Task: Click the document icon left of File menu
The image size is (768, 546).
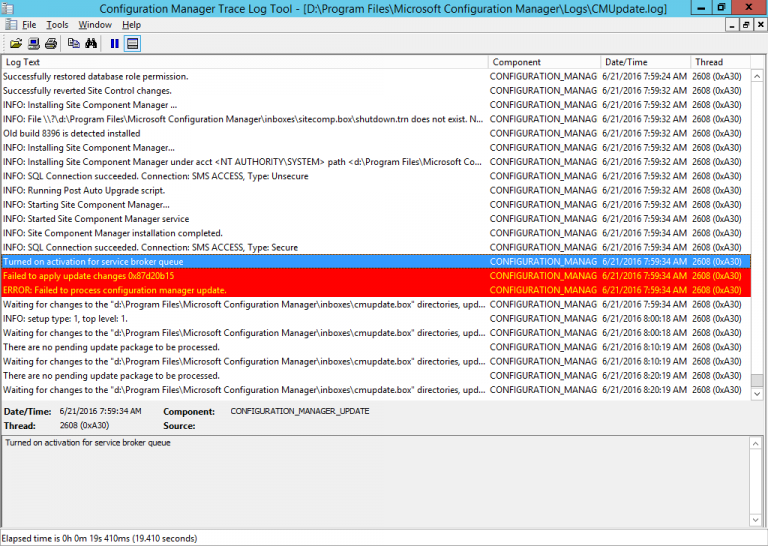Action: tap(10, 24)
